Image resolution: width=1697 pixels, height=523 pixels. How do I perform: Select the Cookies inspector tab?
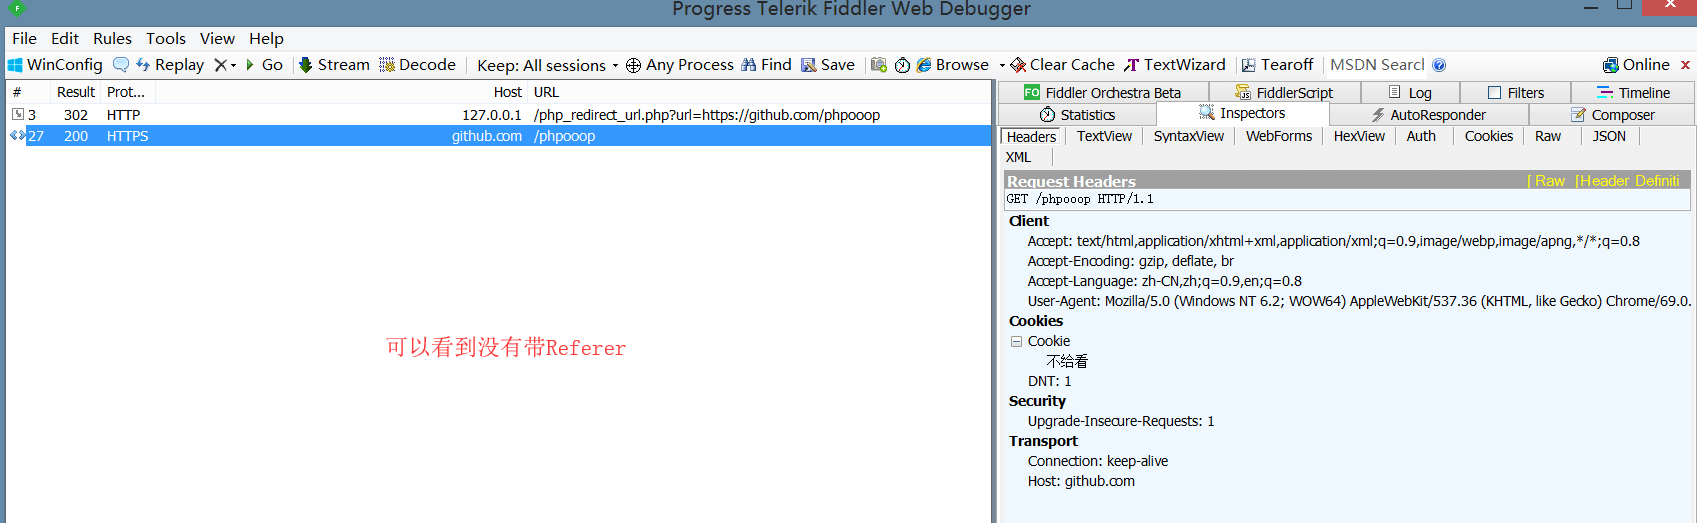pyautogui.click(x=1489, y=136)
